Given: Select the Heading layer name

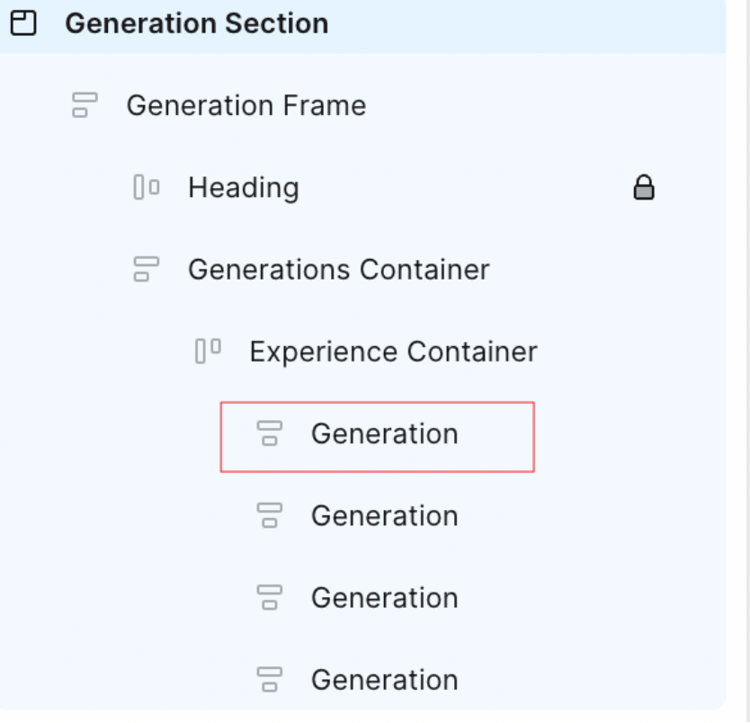Looking at the screenshot, I should (x=243, y=187).
